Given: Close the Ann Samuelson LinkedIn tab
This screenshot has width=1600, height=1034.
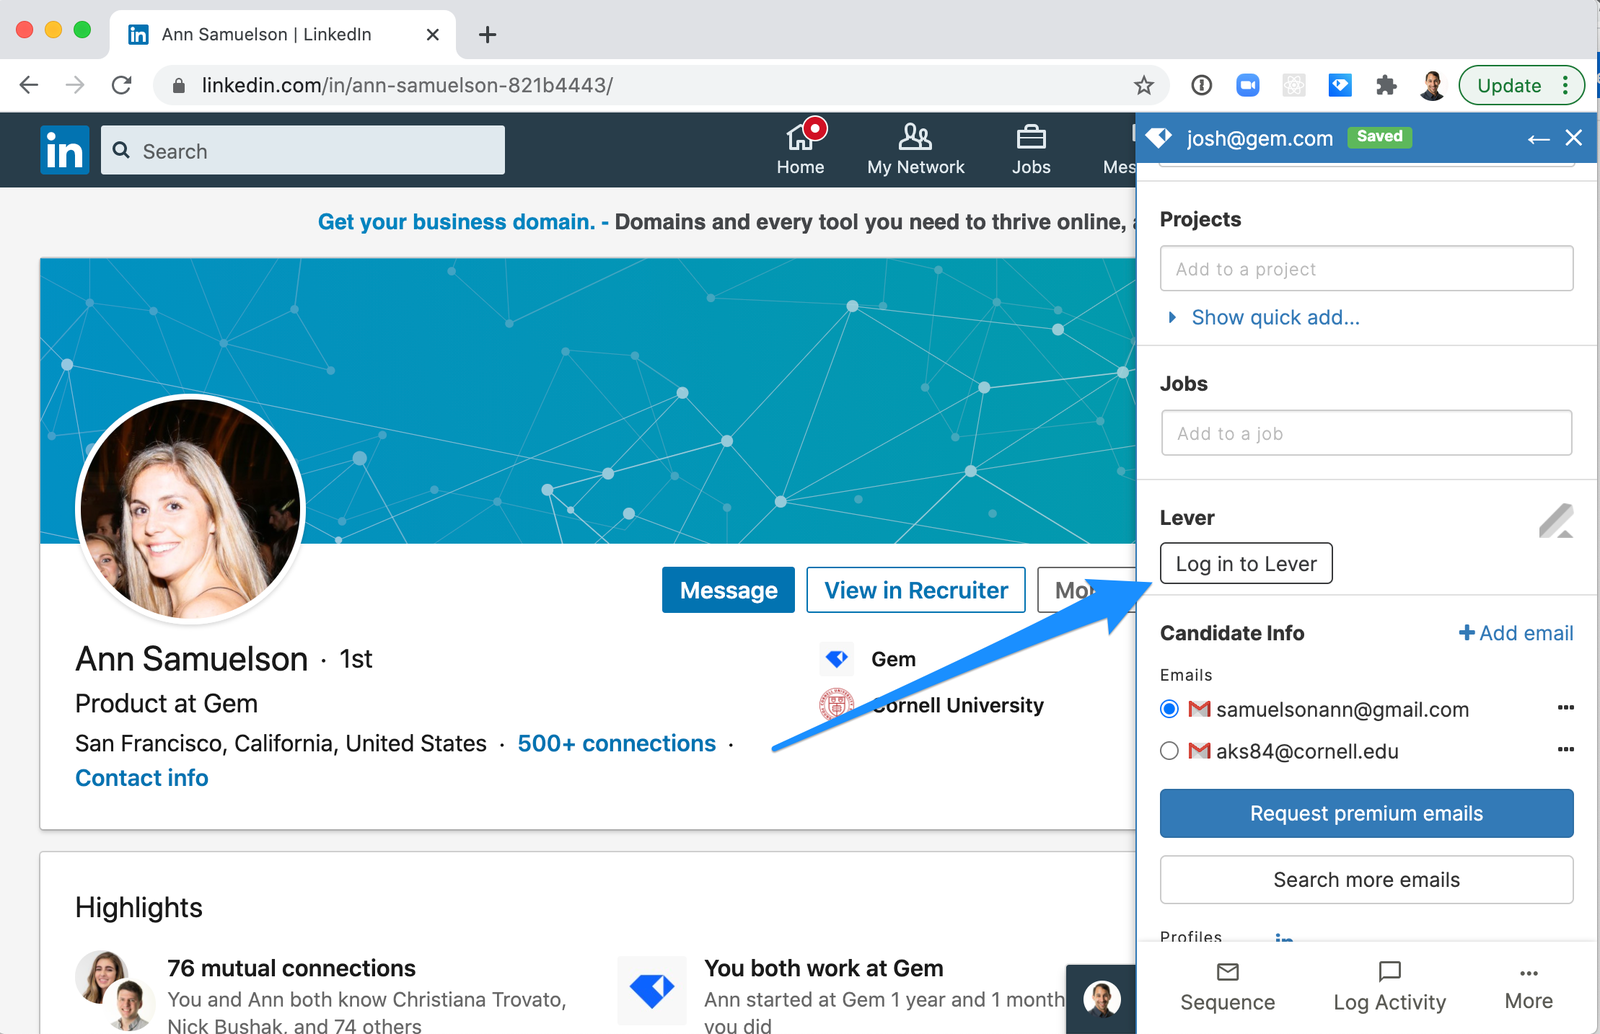Looking at the screenshot, I should point(432,35).
